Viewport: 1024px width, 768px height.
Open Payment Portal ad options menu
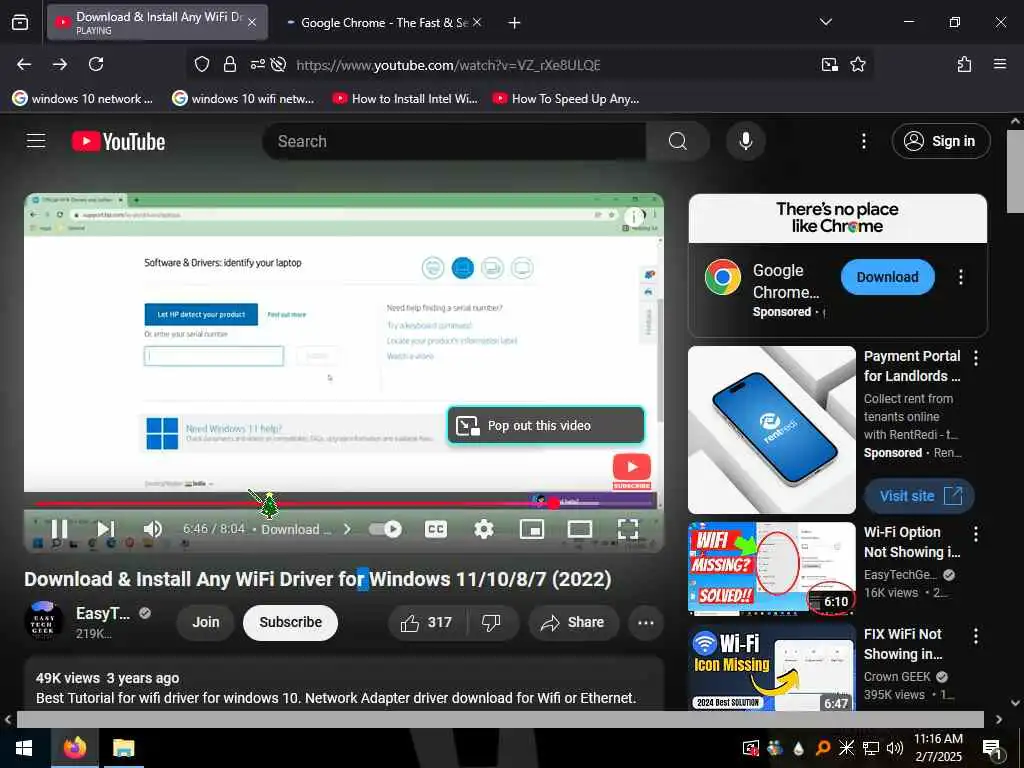(x=976, y=357)
